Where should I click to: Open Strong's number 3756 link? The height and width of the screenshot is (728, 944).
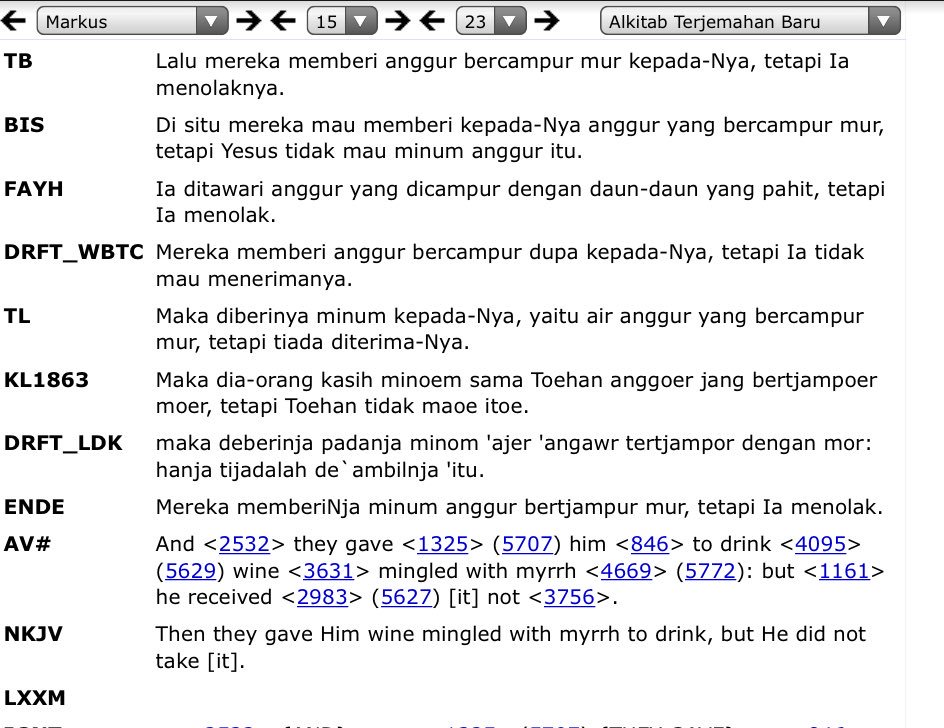(569, 597)
